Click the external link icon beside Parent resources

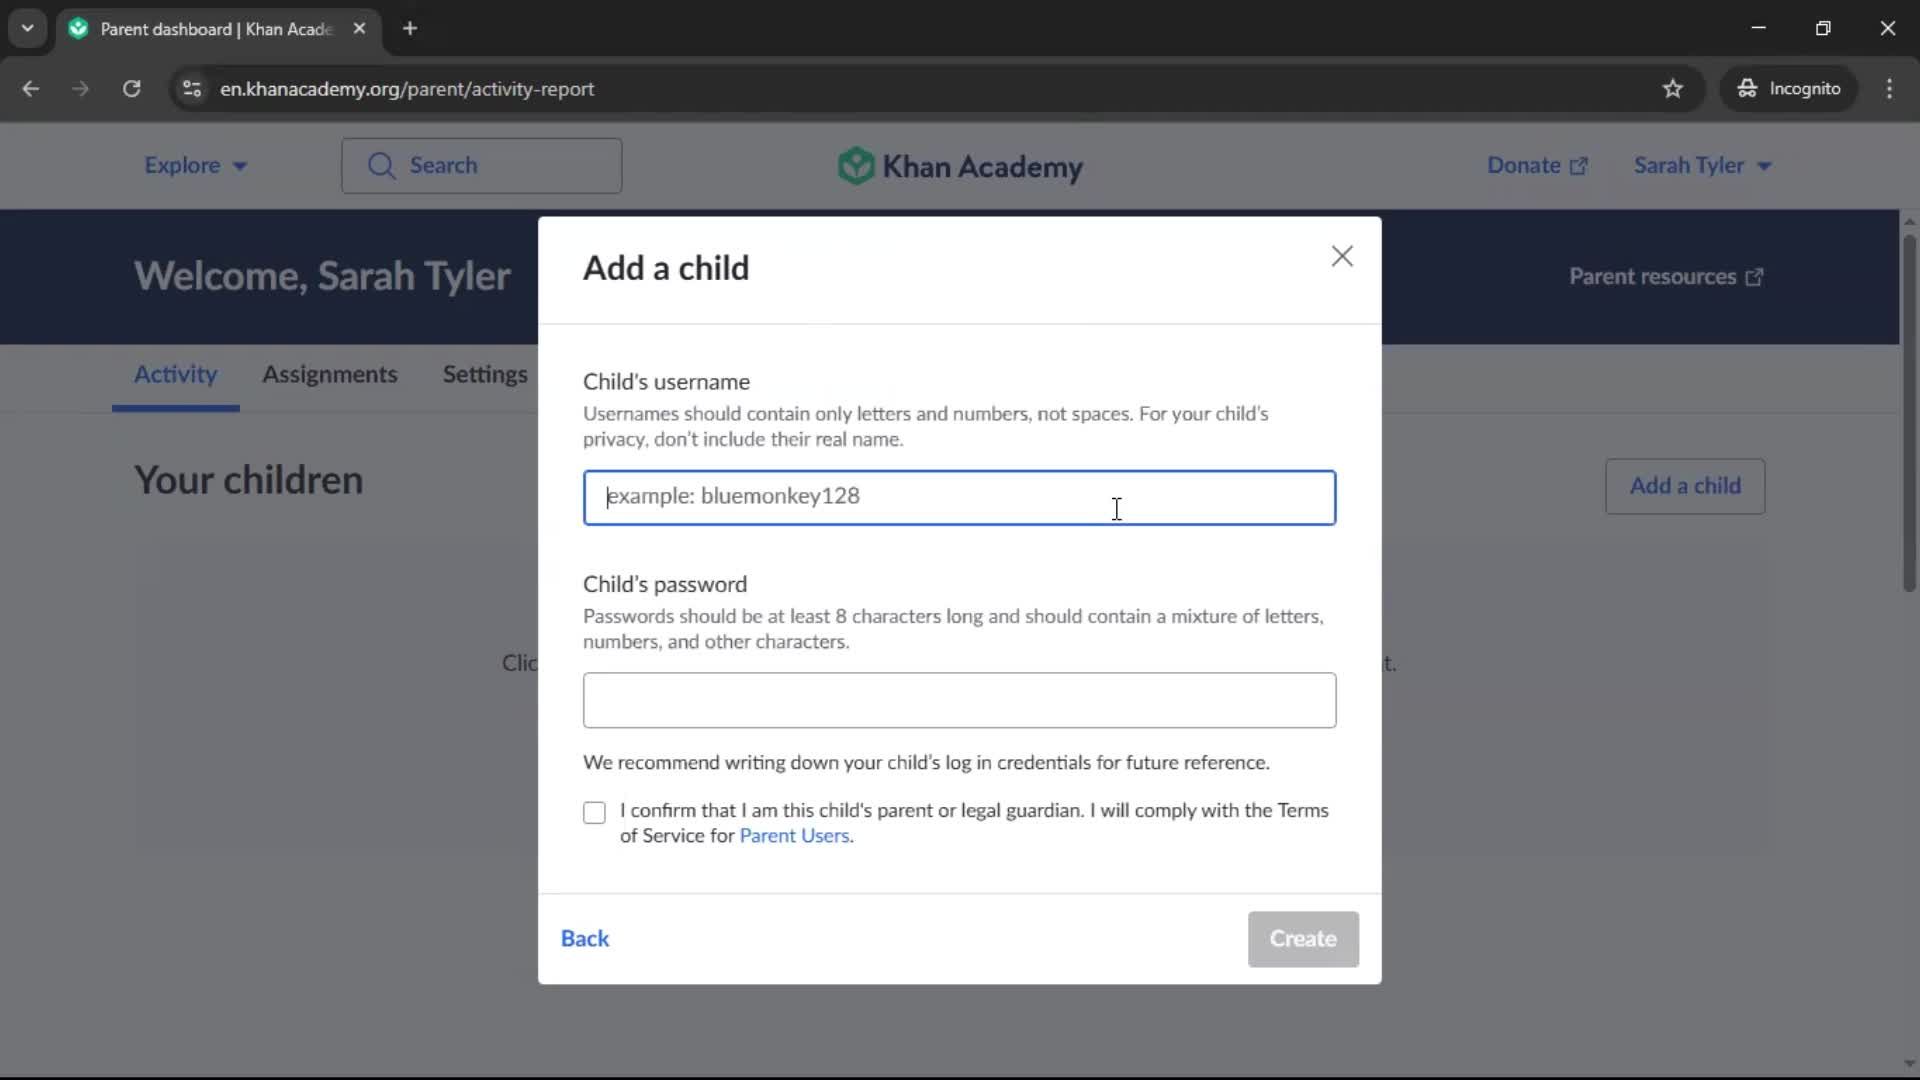pyautogui.click(x=1755, y=277)
